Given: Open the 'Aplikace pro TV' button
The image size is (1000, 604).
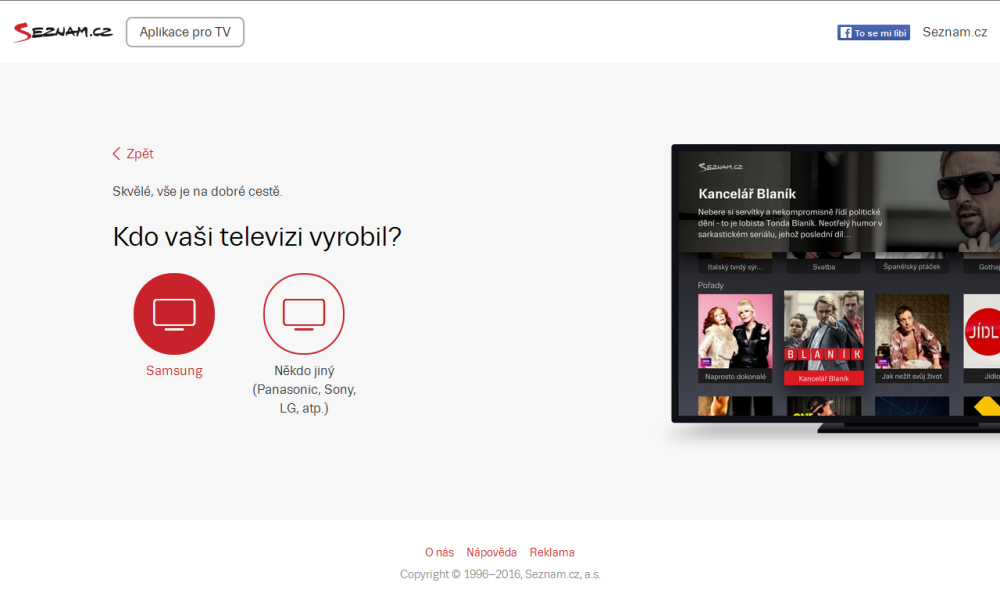Looking at the screenshot, I should pos(185,31).
